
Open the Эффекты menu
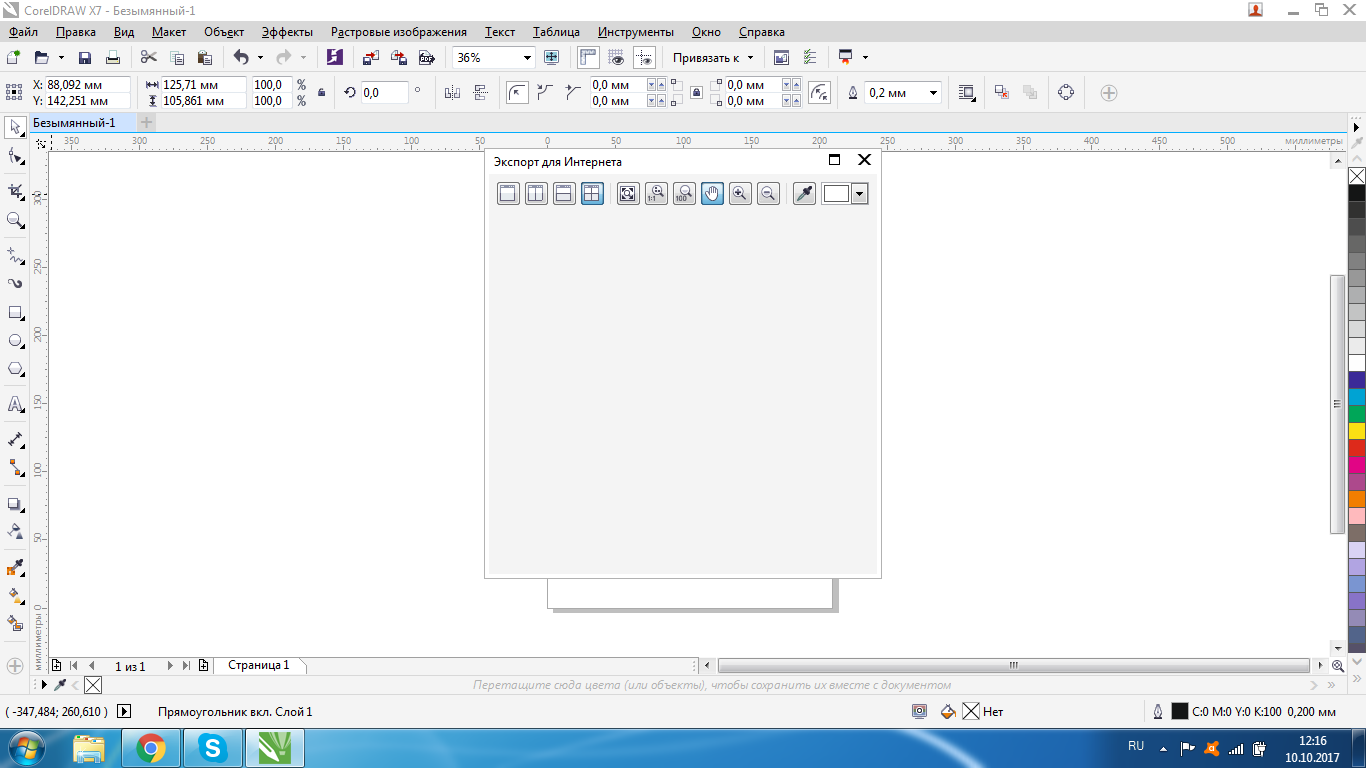coord(287,32)
